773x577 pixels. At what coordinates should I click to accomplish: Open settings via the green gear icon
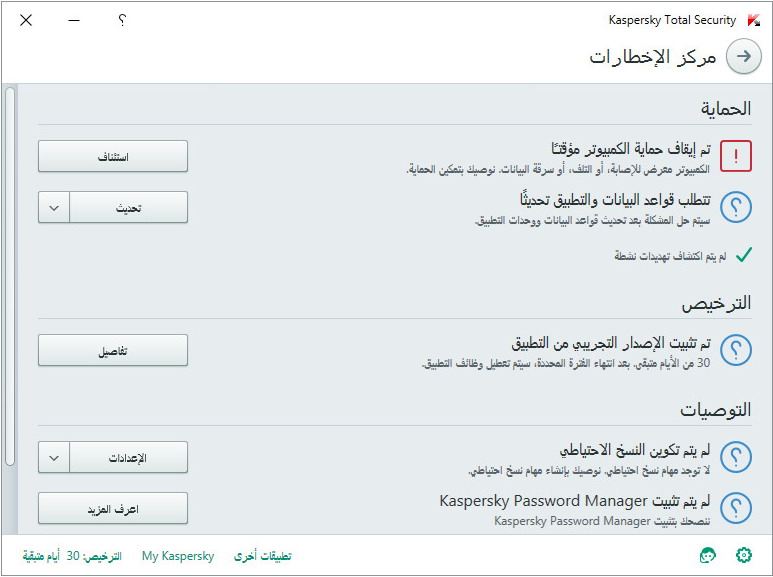point(743,555)
